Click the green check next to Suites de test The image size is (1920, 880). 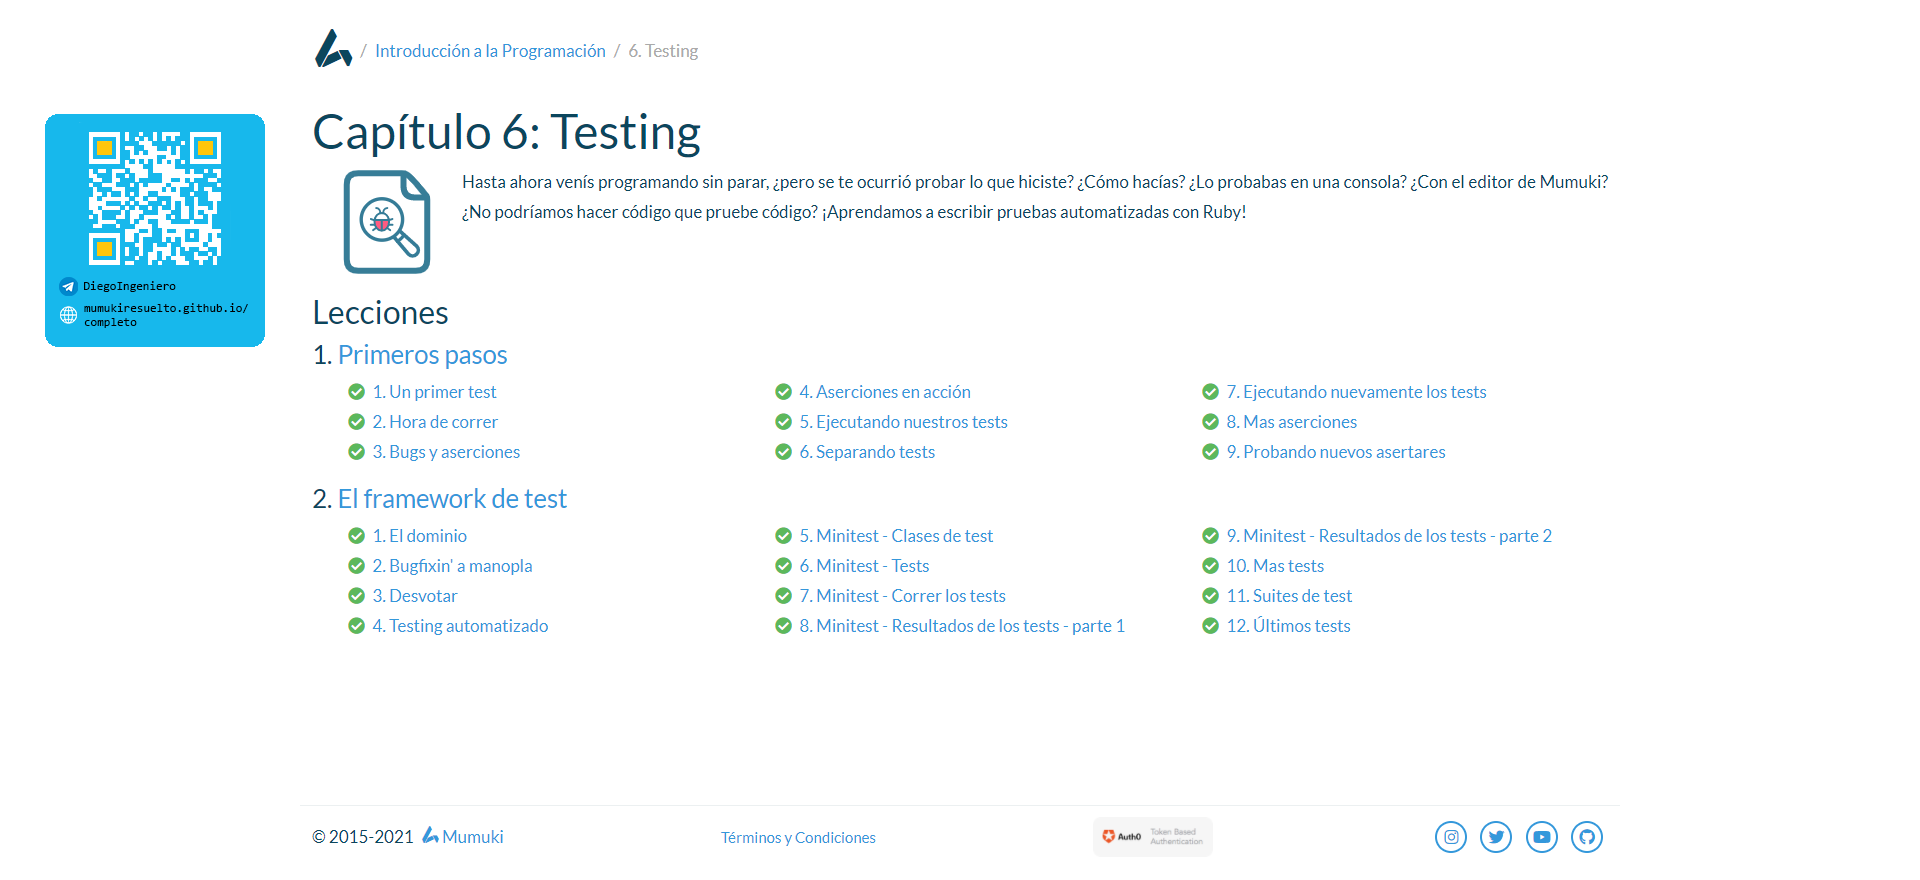click(1210, 596)
